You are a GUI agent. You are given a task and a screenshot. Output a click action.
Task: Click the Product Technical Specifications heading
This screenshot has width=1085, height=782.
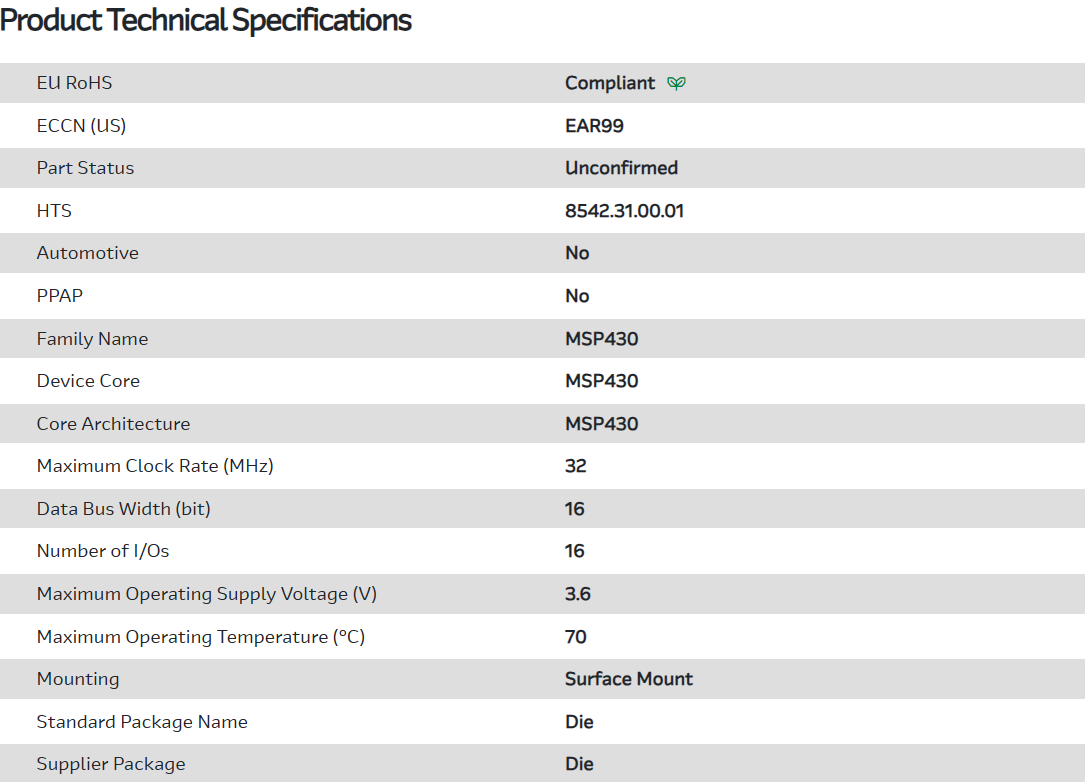pyautogui.click(x=206, y=20)
